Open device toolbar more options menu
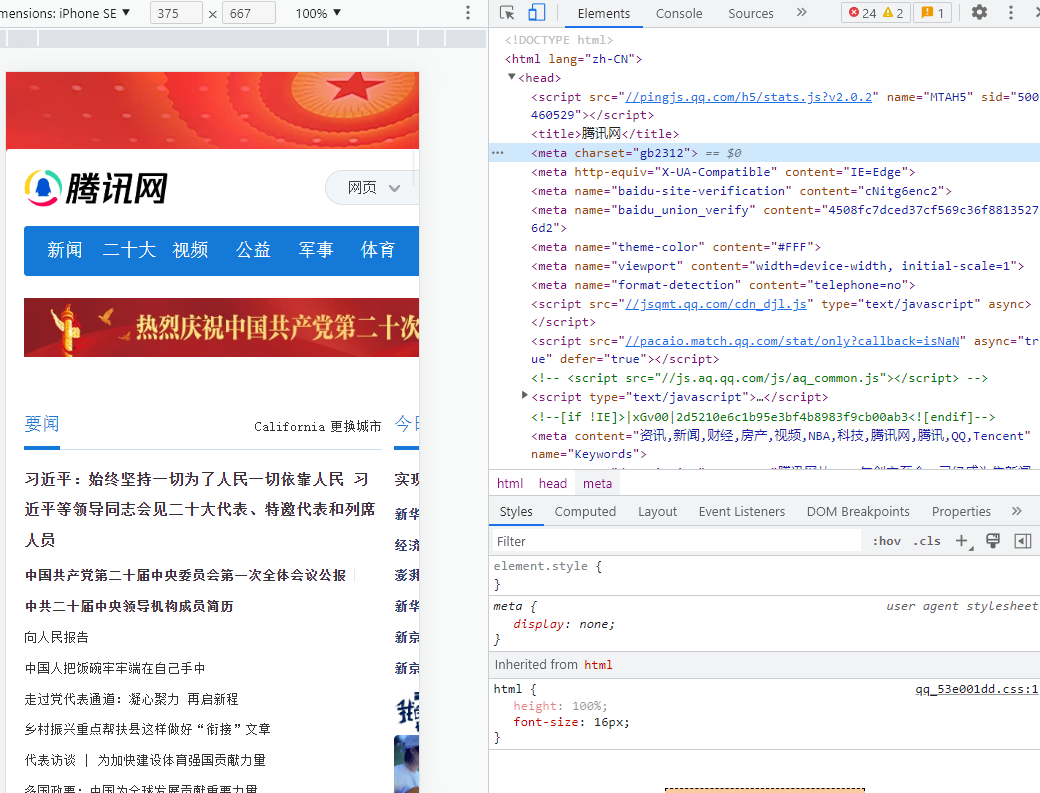Viewport: 1040px width, 793px height. (x=468, y=13)
